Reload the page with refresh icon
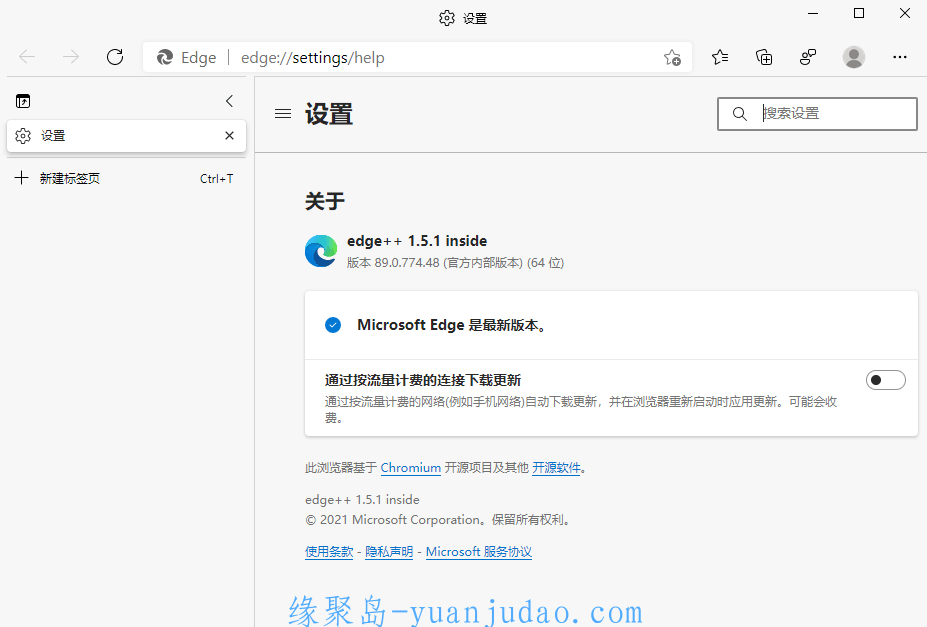This screenshot has width=927, height=627. [115, 57]
